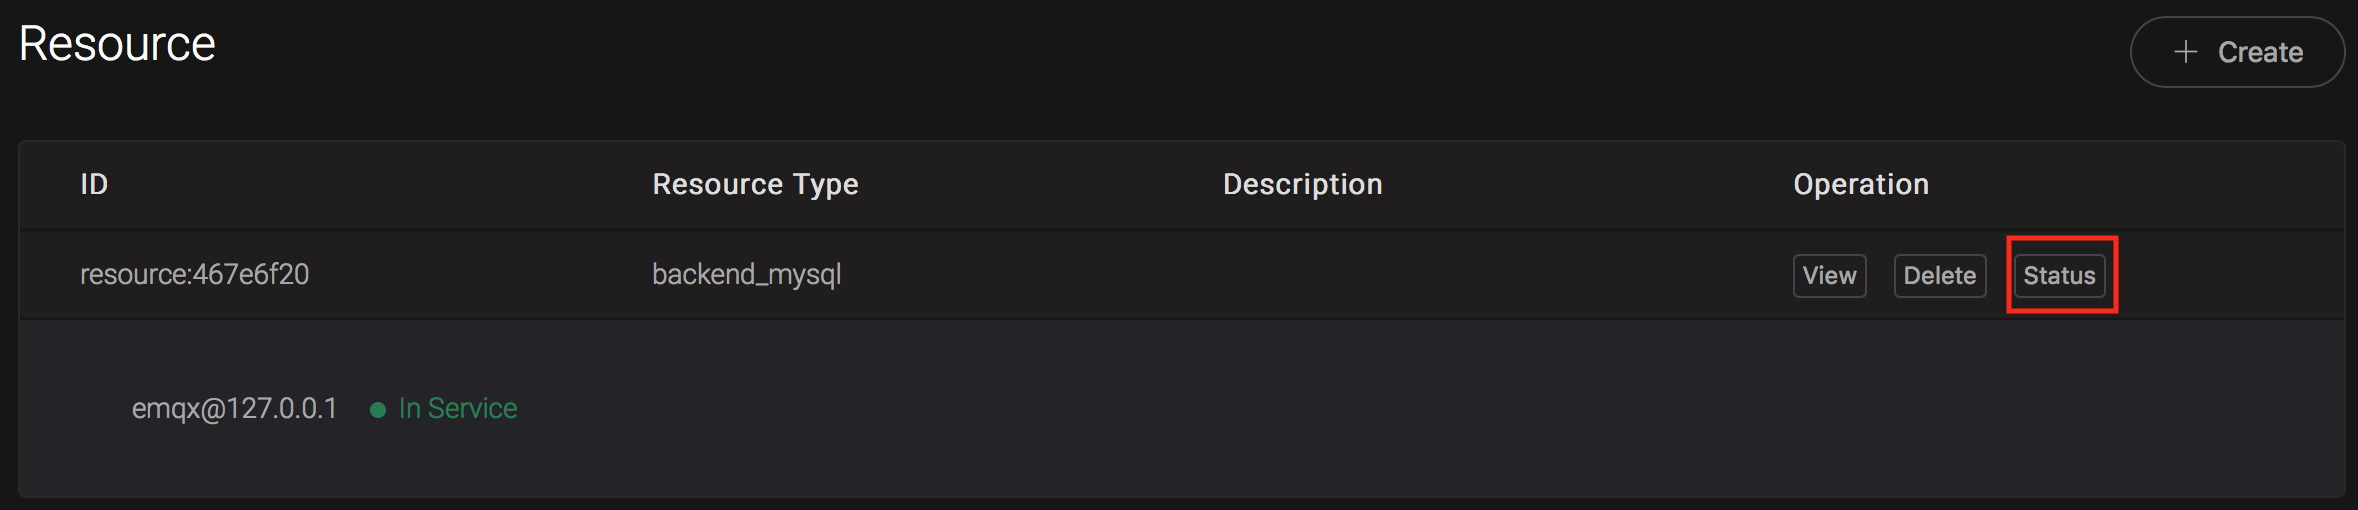Click the ID column header

click(x=94, y=185)
